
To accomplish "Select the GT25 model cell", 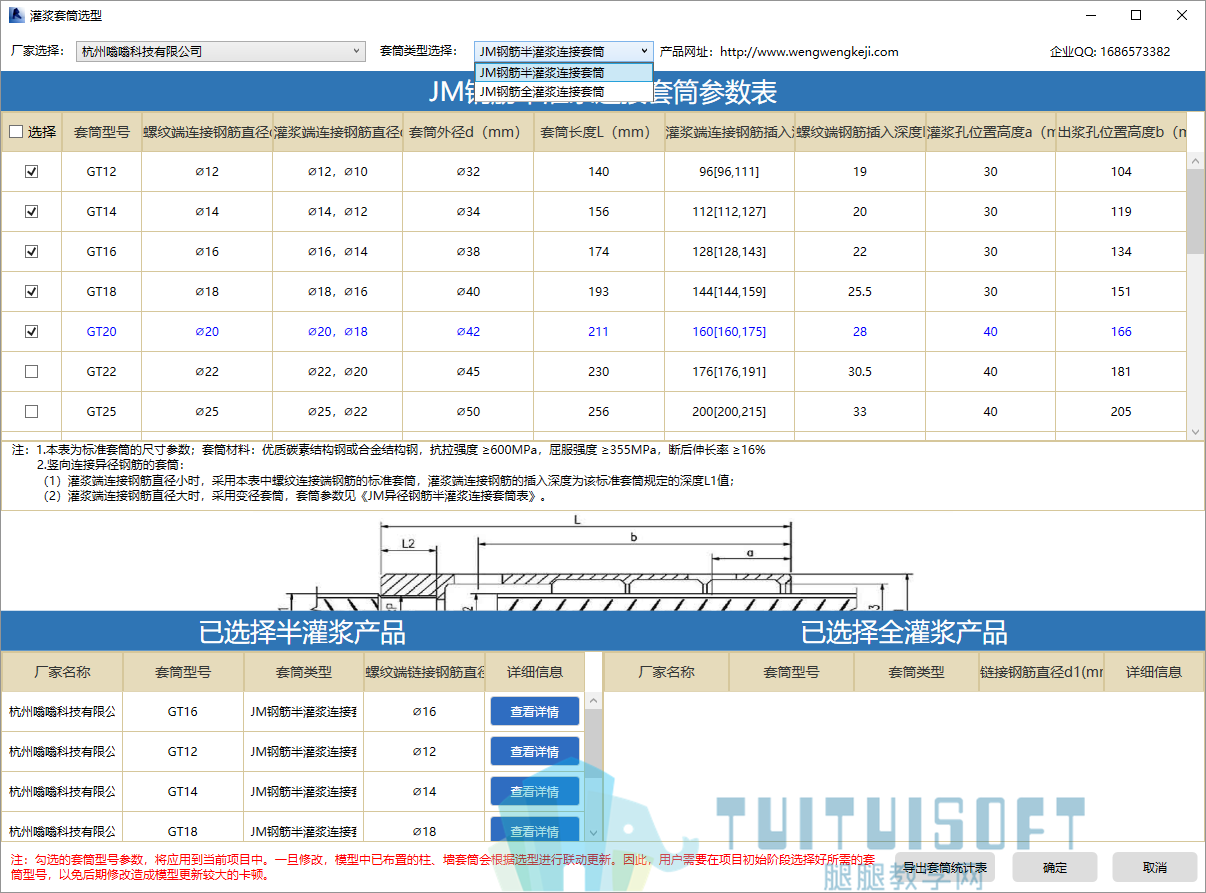I will [x=101, y=412].
